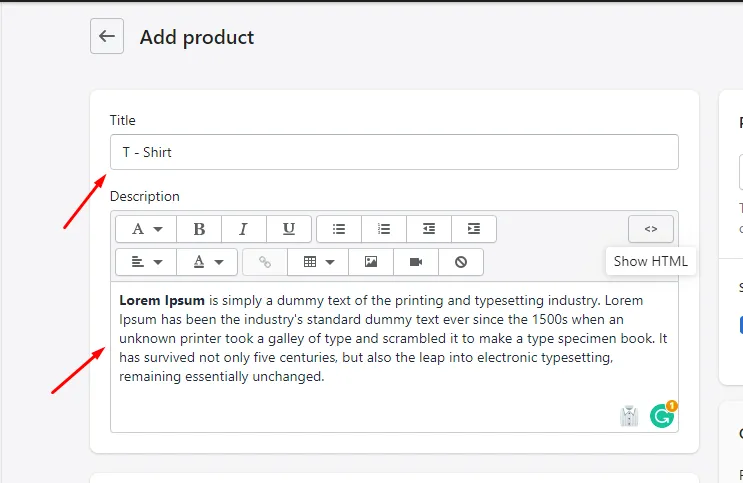This screenshot has height=483, width=743.
Task: Open the Grammarly widget
Action: (662, 415)
